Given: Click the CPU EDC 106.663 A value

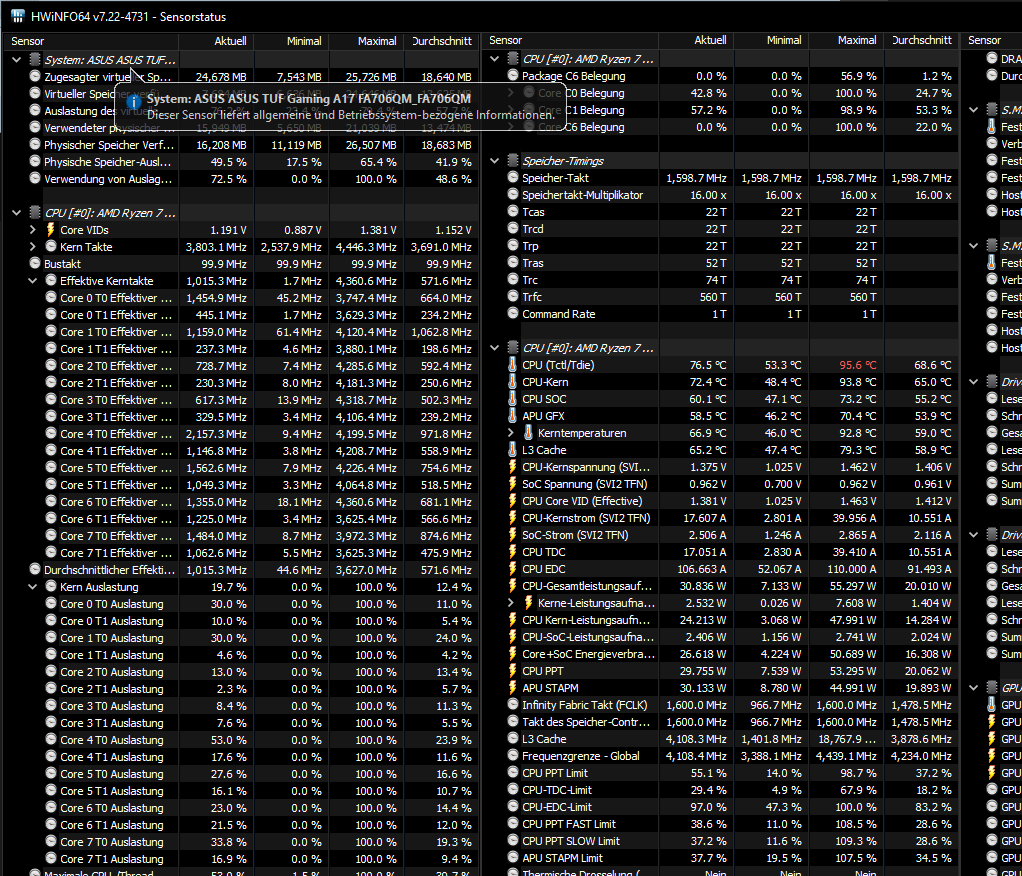Looking at the screenshot, I should click(x=701, y=568).
